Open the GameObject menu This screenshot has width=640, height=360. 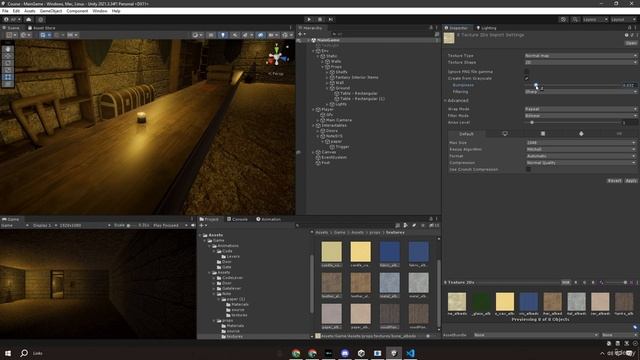click(51, 11)
